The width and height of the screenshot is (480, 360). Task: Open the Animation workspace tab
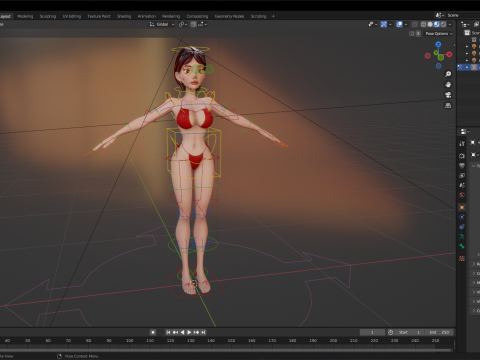click(x=147, y=16)
